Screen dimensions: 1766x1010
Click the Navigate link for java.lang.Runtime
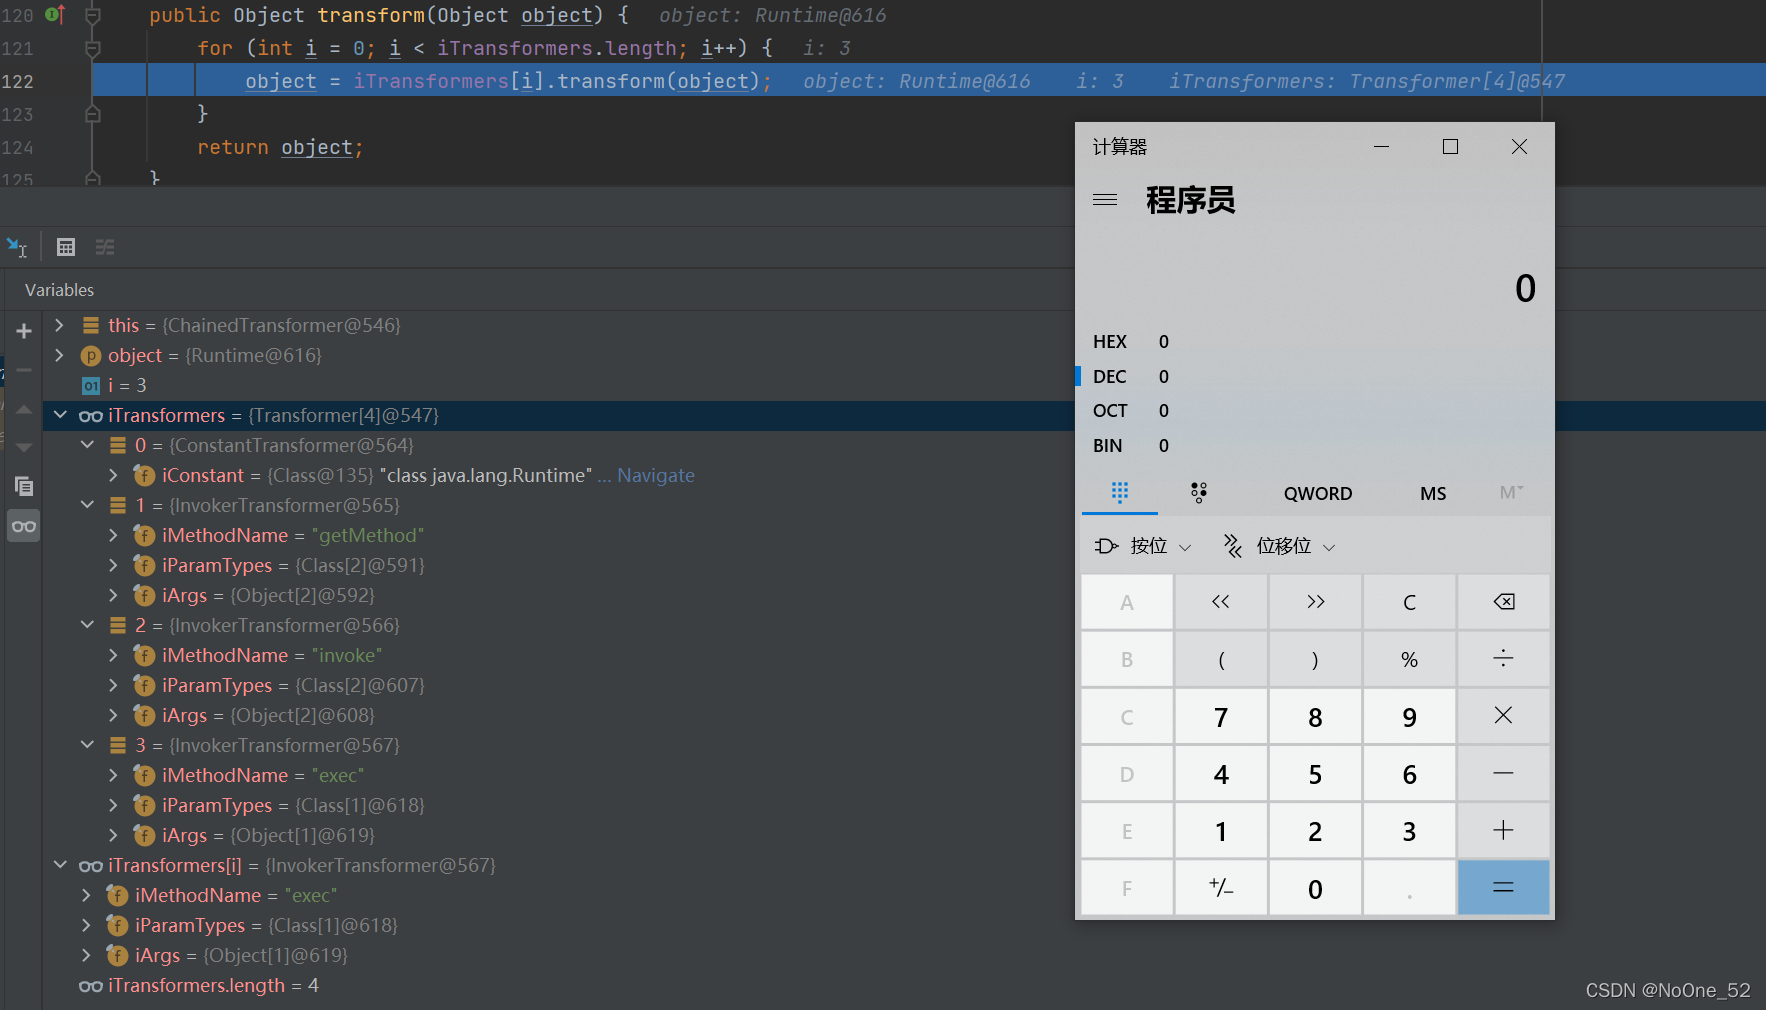point(655,475)
